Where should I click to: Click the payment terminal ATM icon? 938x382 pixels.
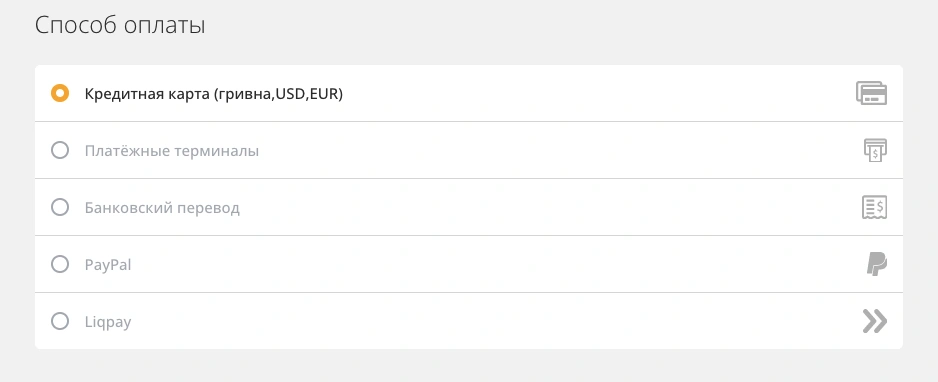tap(875, 150)
